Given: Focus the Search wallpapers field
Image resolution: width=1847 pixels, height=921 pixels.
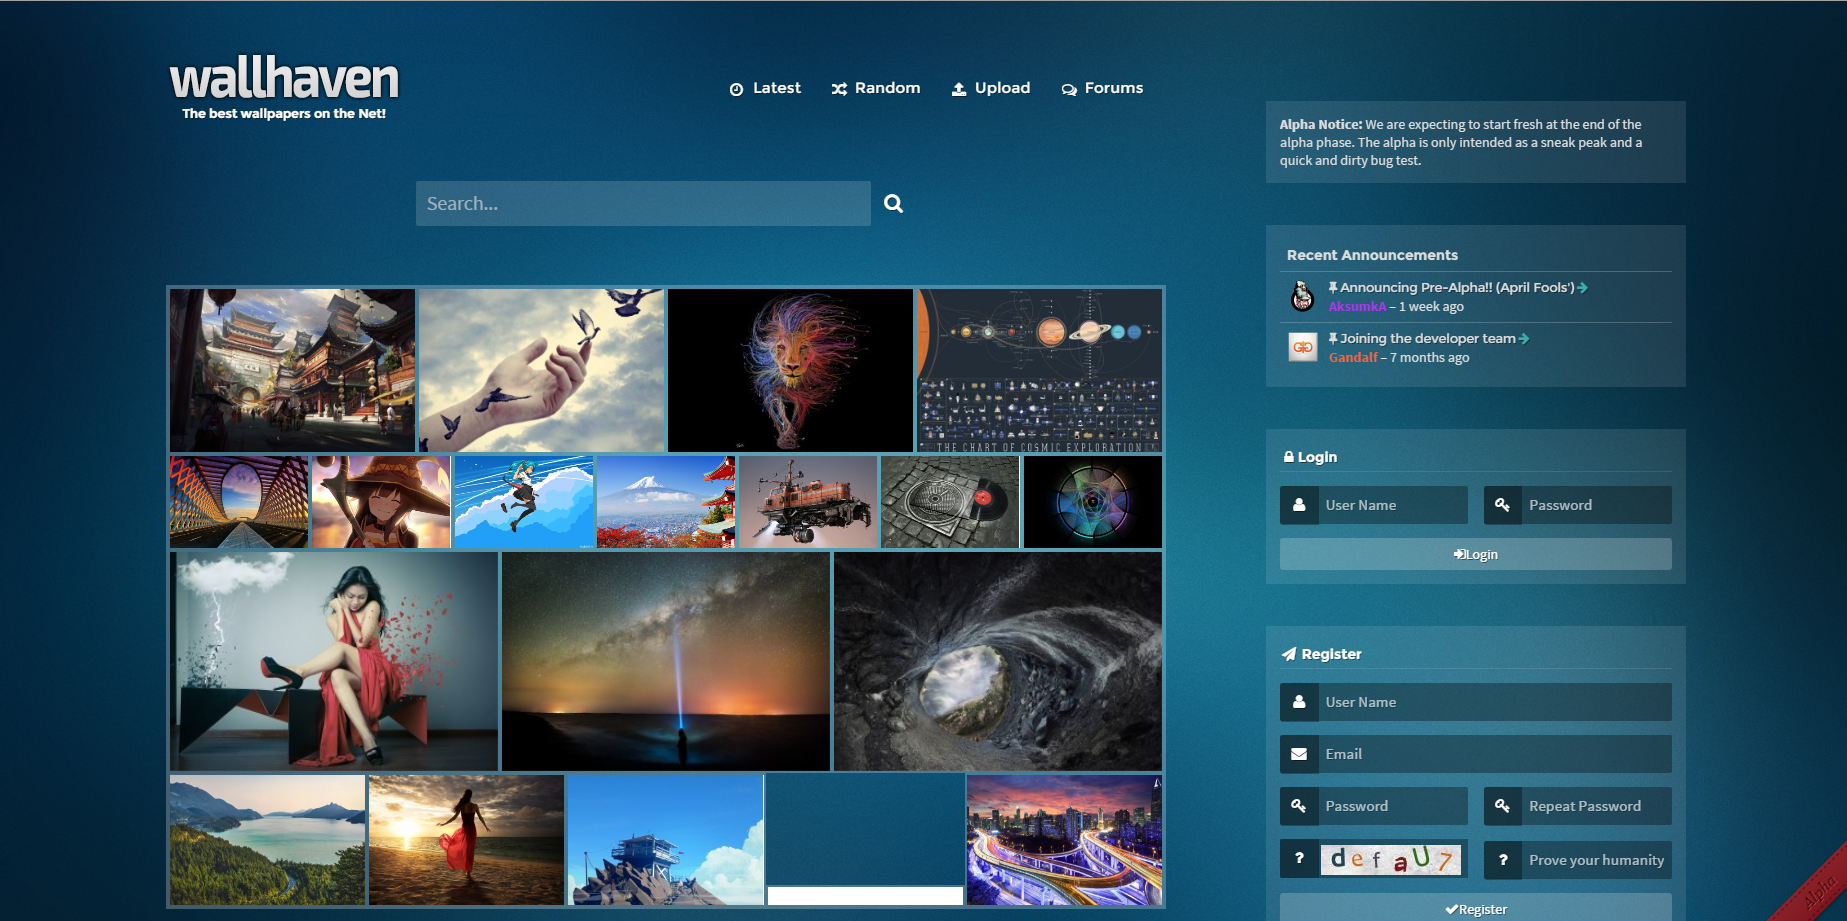Looking at the screenshot, I should pos(643,203).
